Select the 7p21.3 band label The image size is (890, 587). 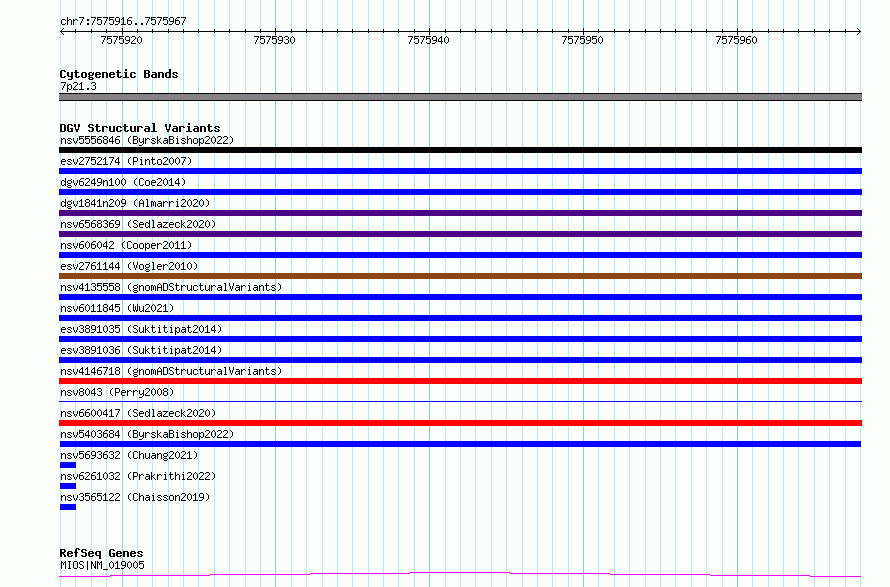coord(78,86)
